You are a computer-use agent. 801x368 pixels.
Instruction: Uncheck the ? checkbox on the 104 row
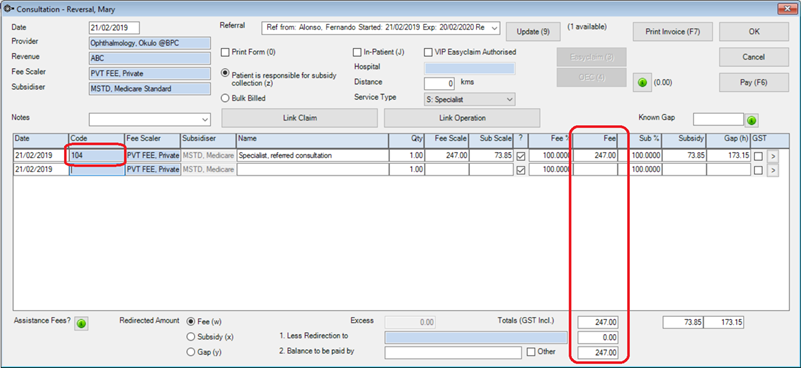pos(521,156)
